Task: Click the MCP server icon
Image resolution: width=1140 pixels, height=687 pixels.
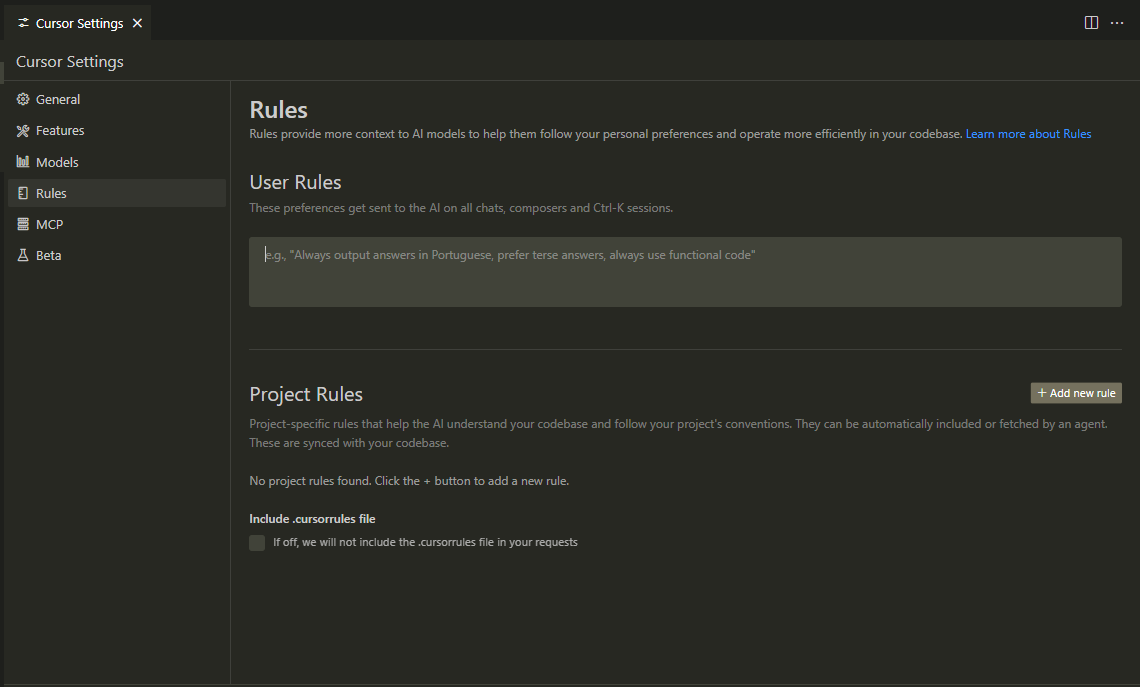Action: [23, 225]
